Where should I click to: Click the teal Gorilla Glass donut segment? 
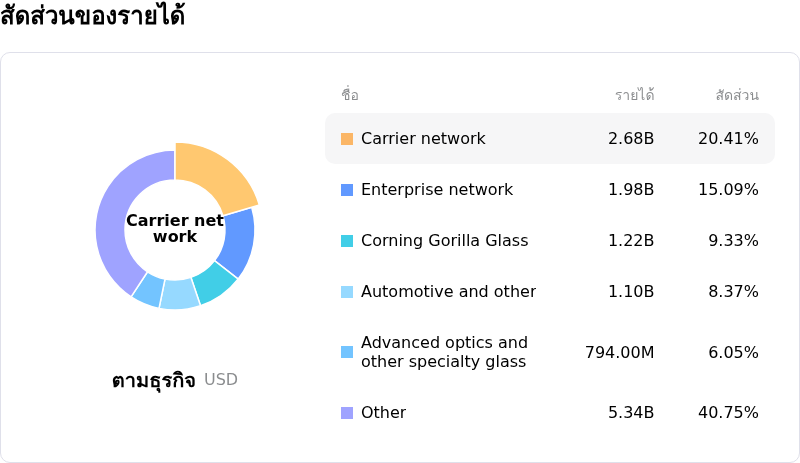point(213,282)
